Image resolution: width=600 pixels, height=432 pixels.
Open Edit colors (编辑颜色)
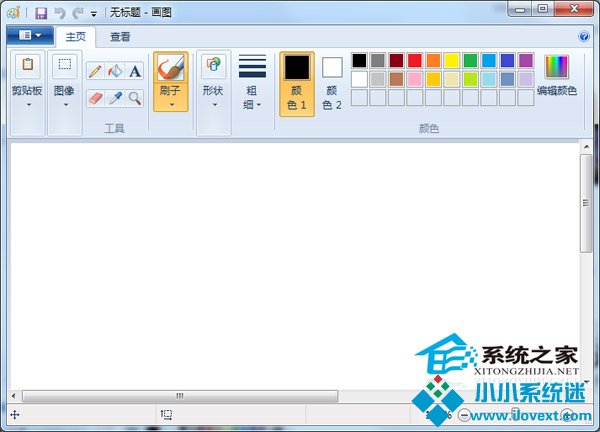(557, 75)
